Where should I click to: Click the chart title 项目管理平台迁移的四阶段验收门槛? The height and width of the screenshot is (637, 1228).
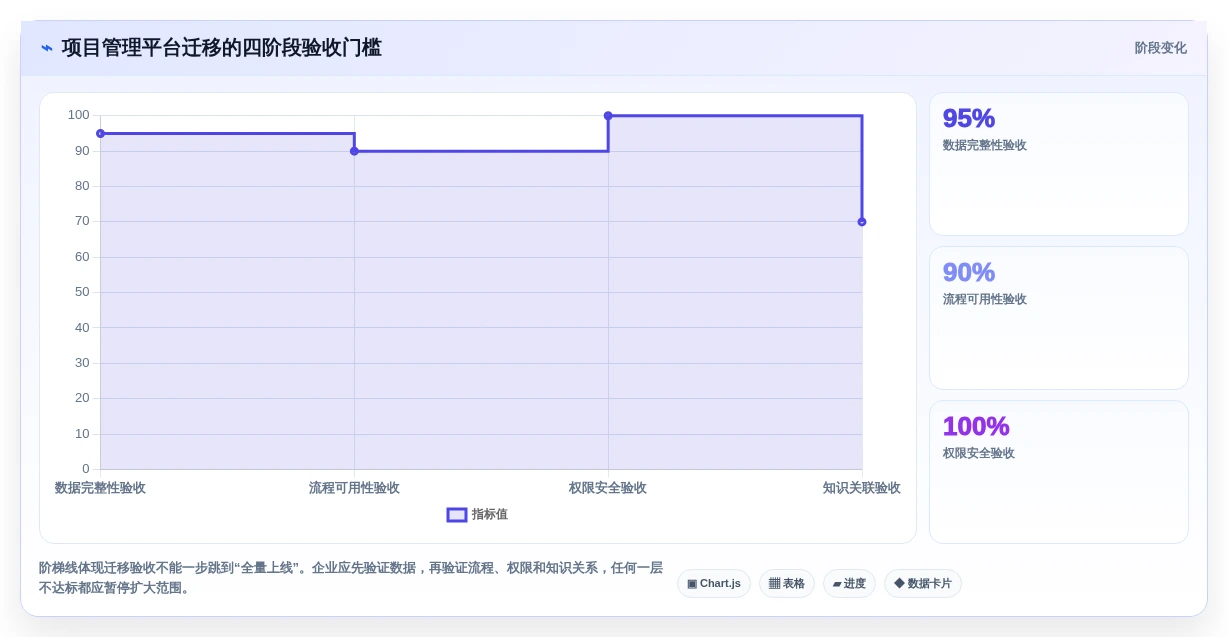tap(221, 48)
